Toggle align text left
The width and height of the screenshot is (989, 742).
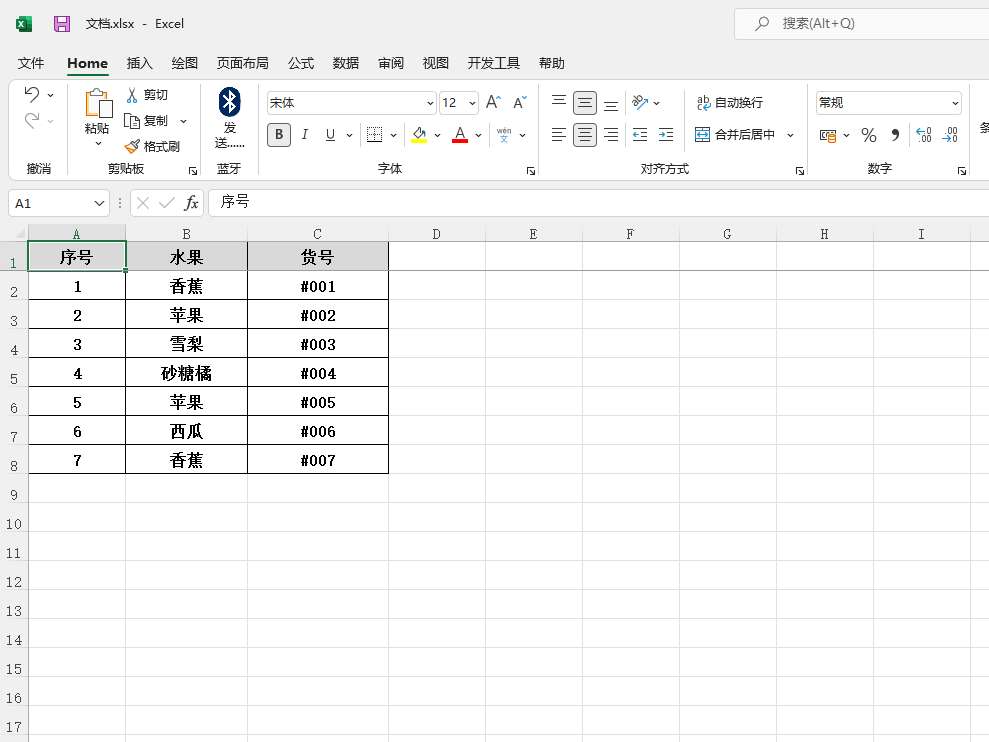(x=559, y=134)
